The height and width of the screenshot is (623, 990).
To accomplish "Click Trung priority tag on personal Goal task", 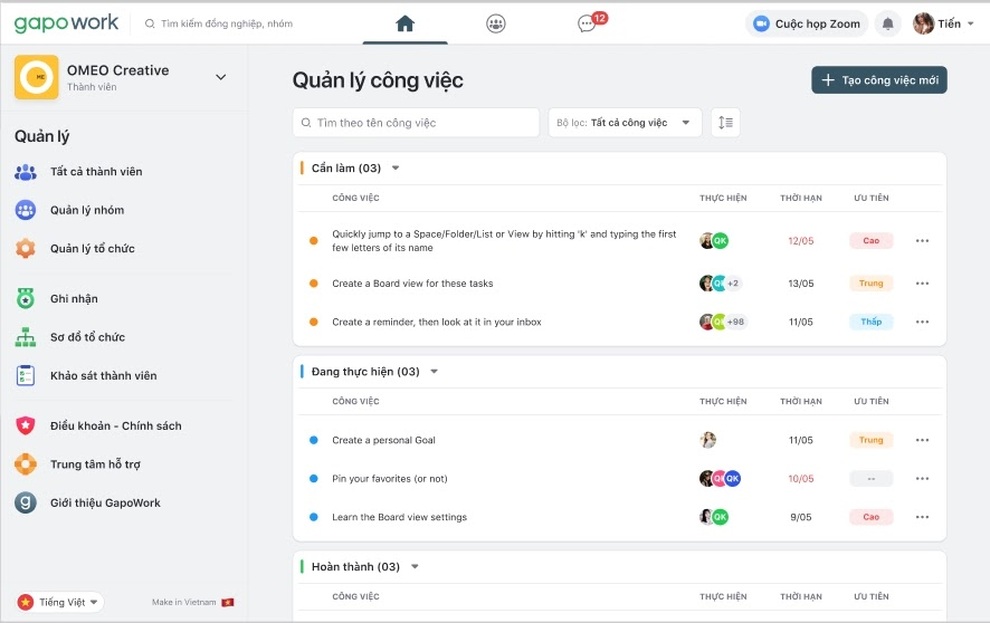I will [x=871, y=440].
